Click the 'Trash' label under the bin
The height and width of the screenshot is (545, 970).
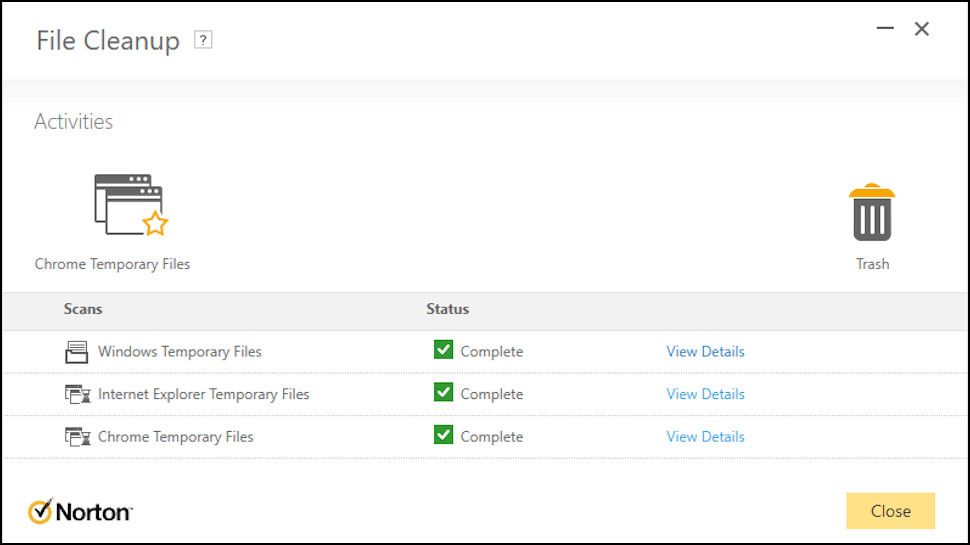872,264
